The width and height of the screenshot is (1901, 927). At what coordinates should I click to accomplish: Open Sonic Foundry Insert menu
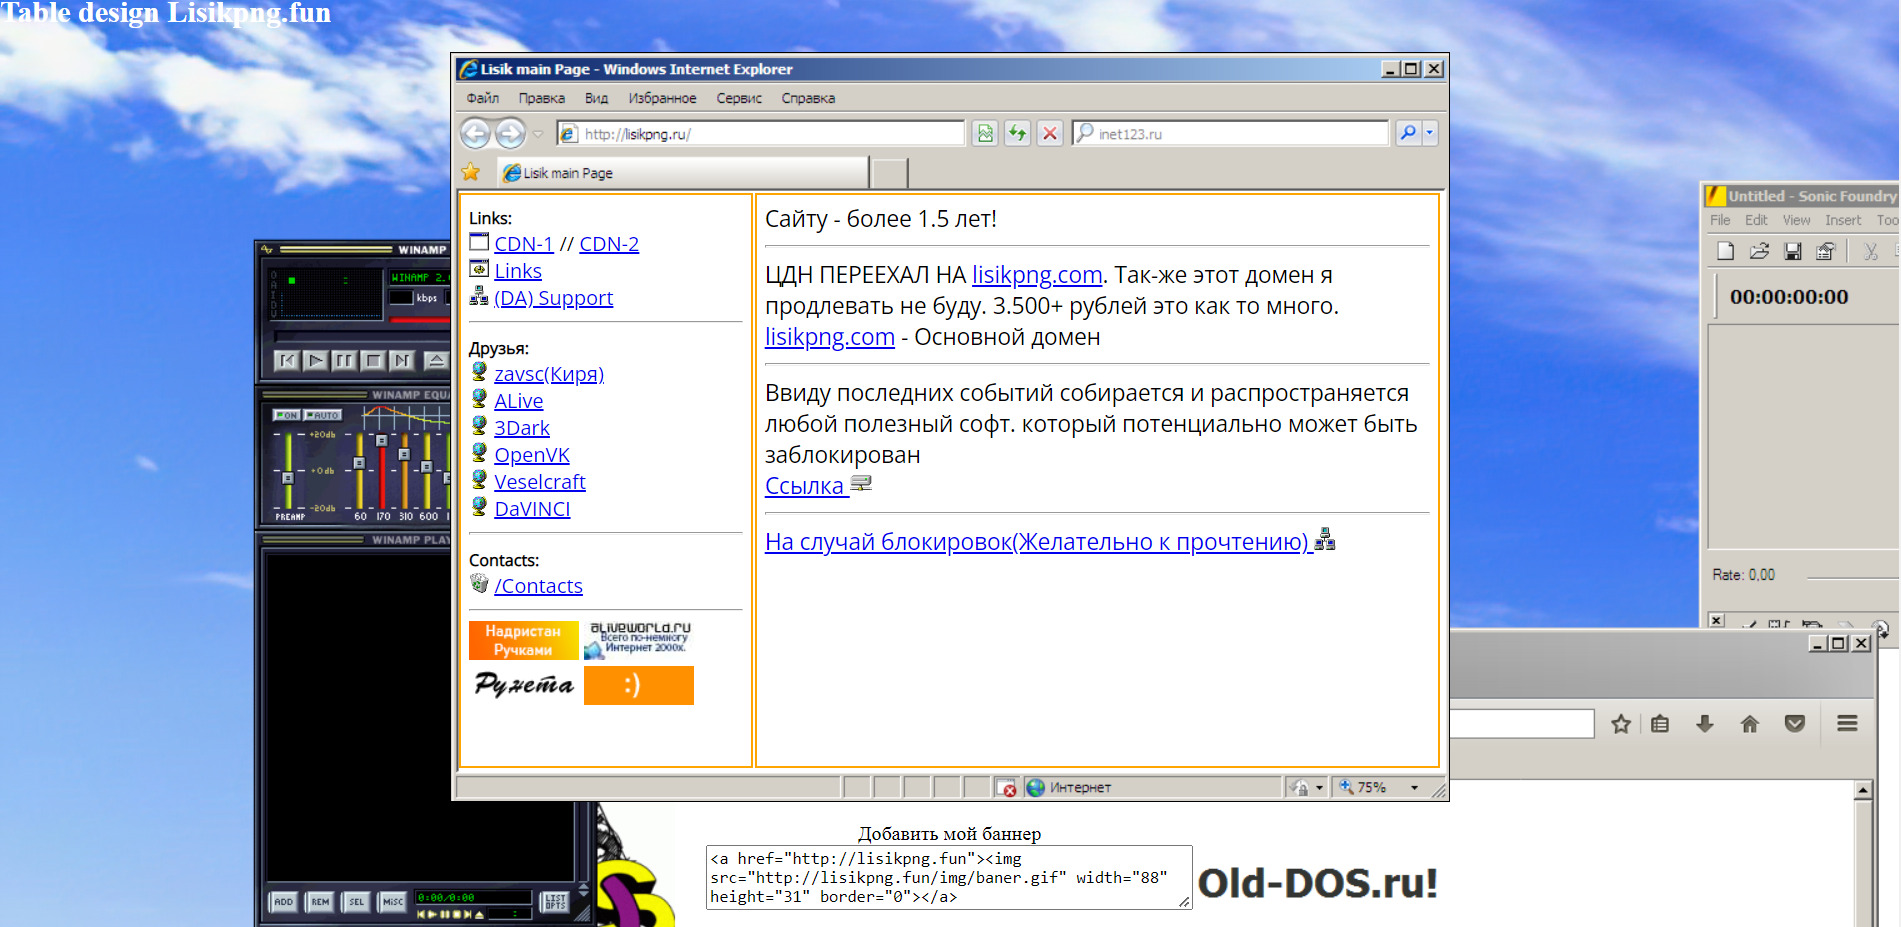pyautogui.click(x=1843, y=220)
